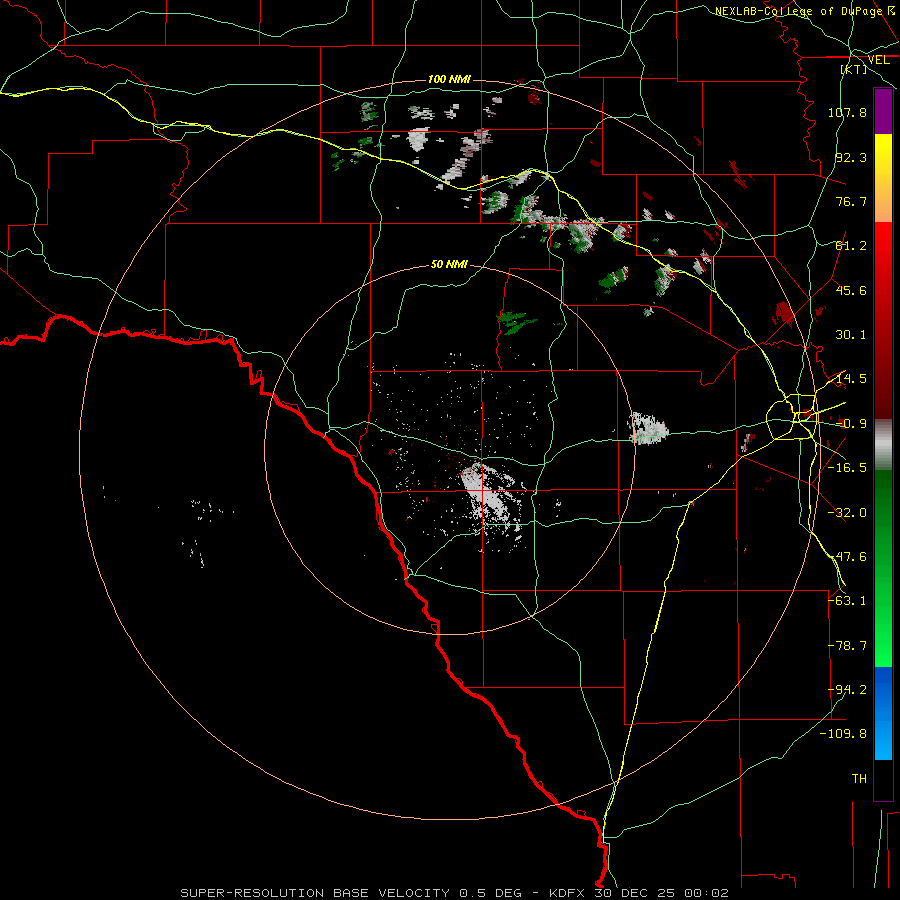900x900 pixels.
Task: Click the purple segment of the color scale
Action: coord(883,112)
